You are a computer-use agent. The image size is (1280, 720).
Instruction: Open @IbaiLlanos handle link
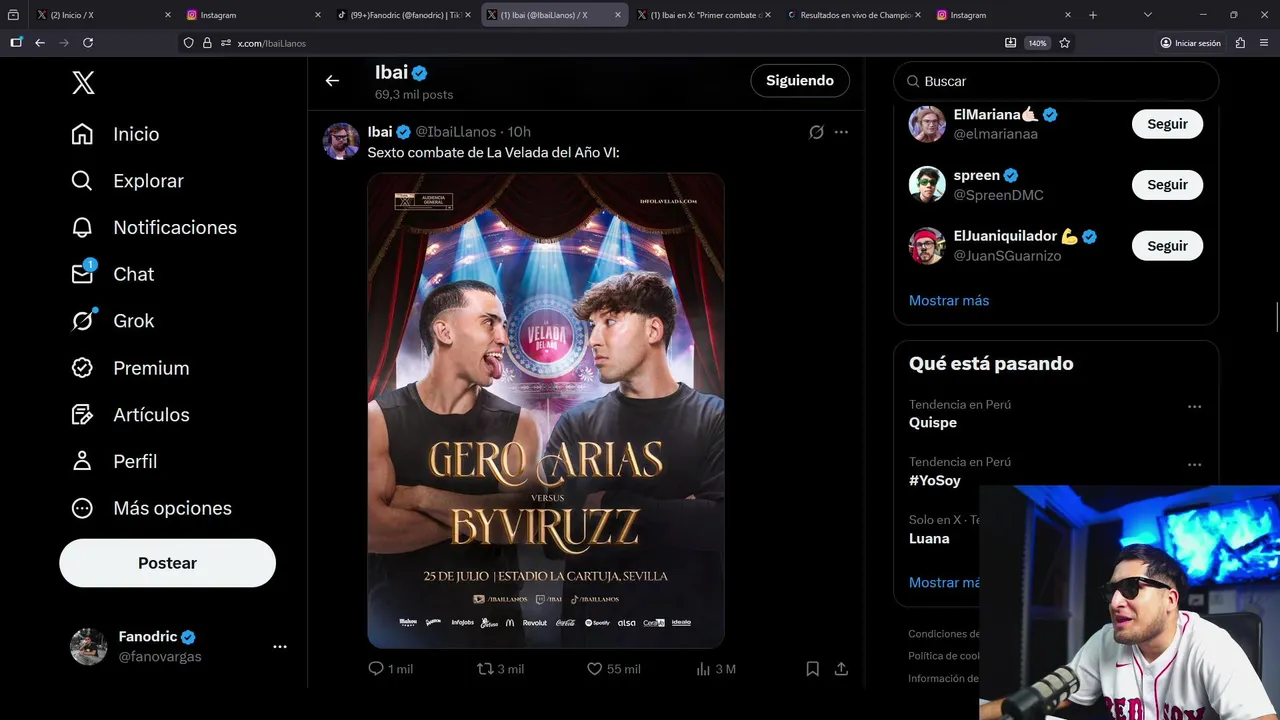(x=456, y=132)
